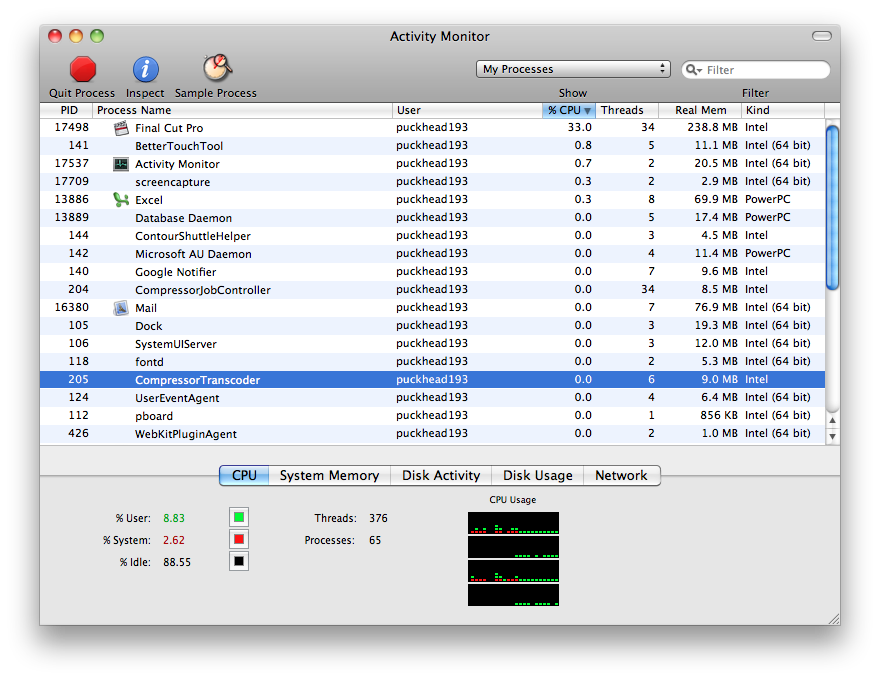Sort by the User column header
Screen dimensions: 880x680
coord(467,110)
